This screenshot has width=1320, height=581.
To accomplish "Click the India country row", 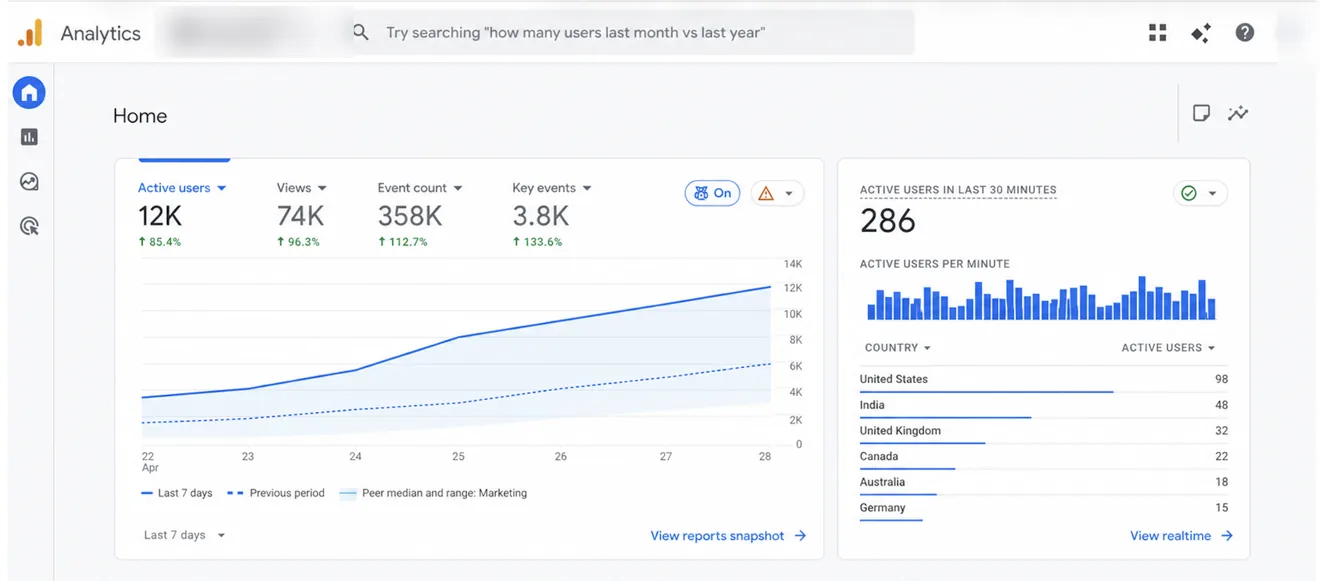I will pyautogui.click(x=1043, y=406).
